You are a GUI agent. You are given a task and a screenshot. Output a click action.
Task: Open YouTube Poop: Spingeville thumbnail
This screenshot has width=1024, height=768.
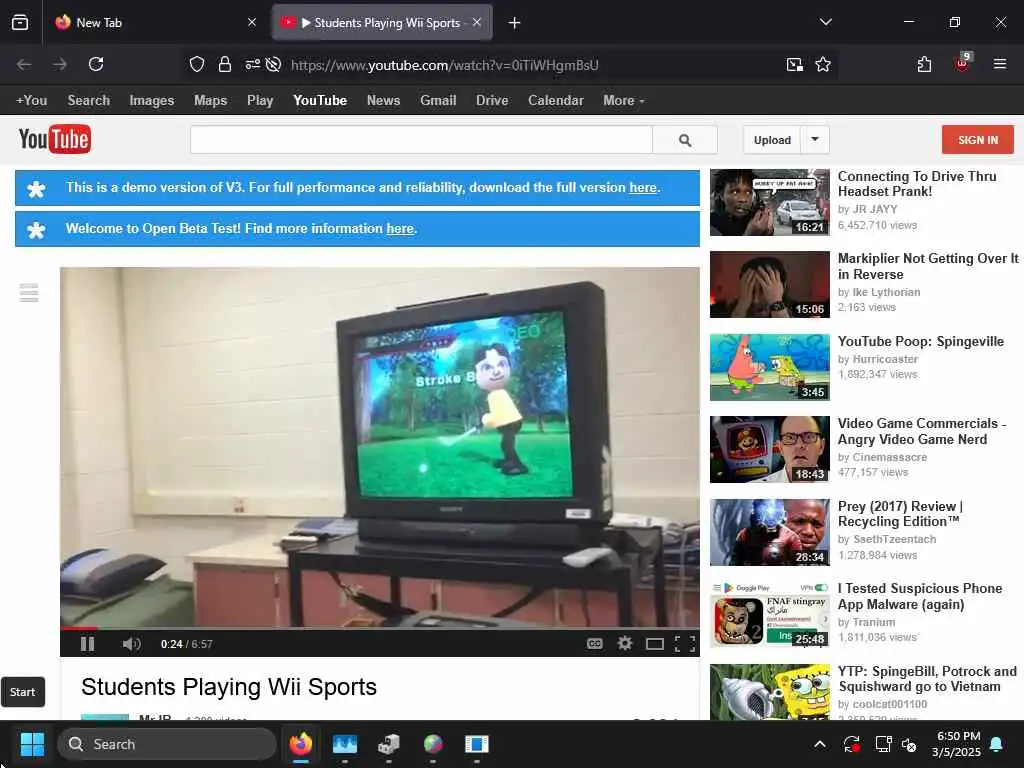point(770,367)
